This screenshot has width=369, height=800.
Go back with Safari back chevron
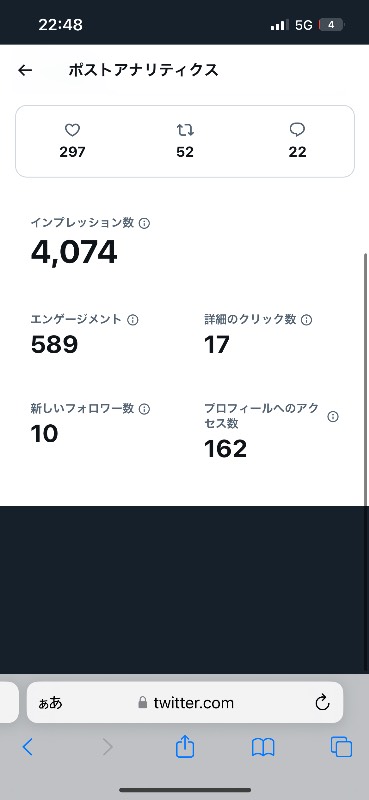[x=28, y=747]
